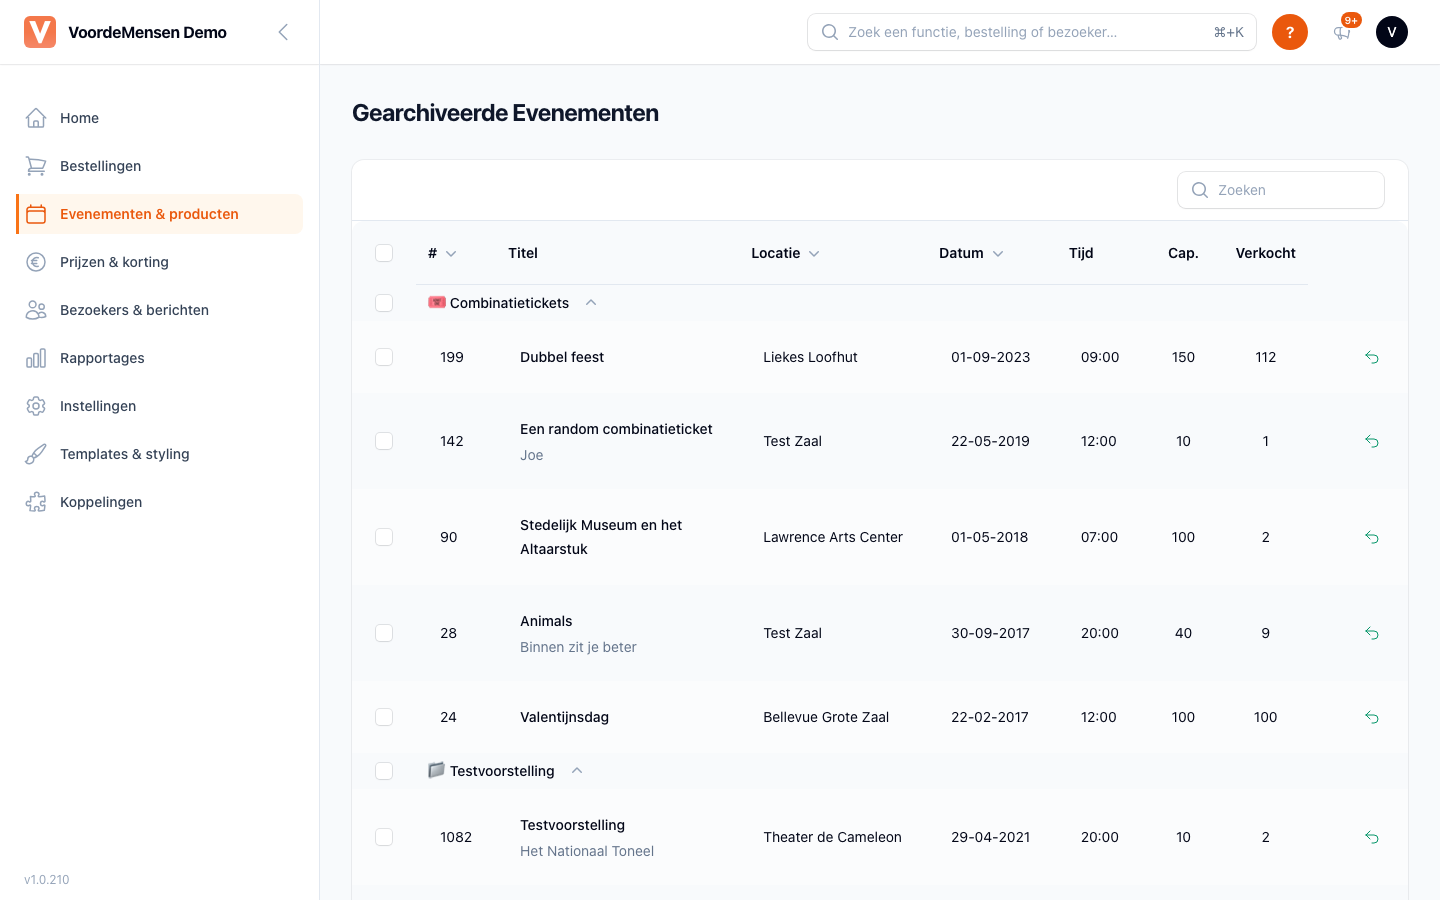Open the orange help question mark

(x=1290, y=32)
